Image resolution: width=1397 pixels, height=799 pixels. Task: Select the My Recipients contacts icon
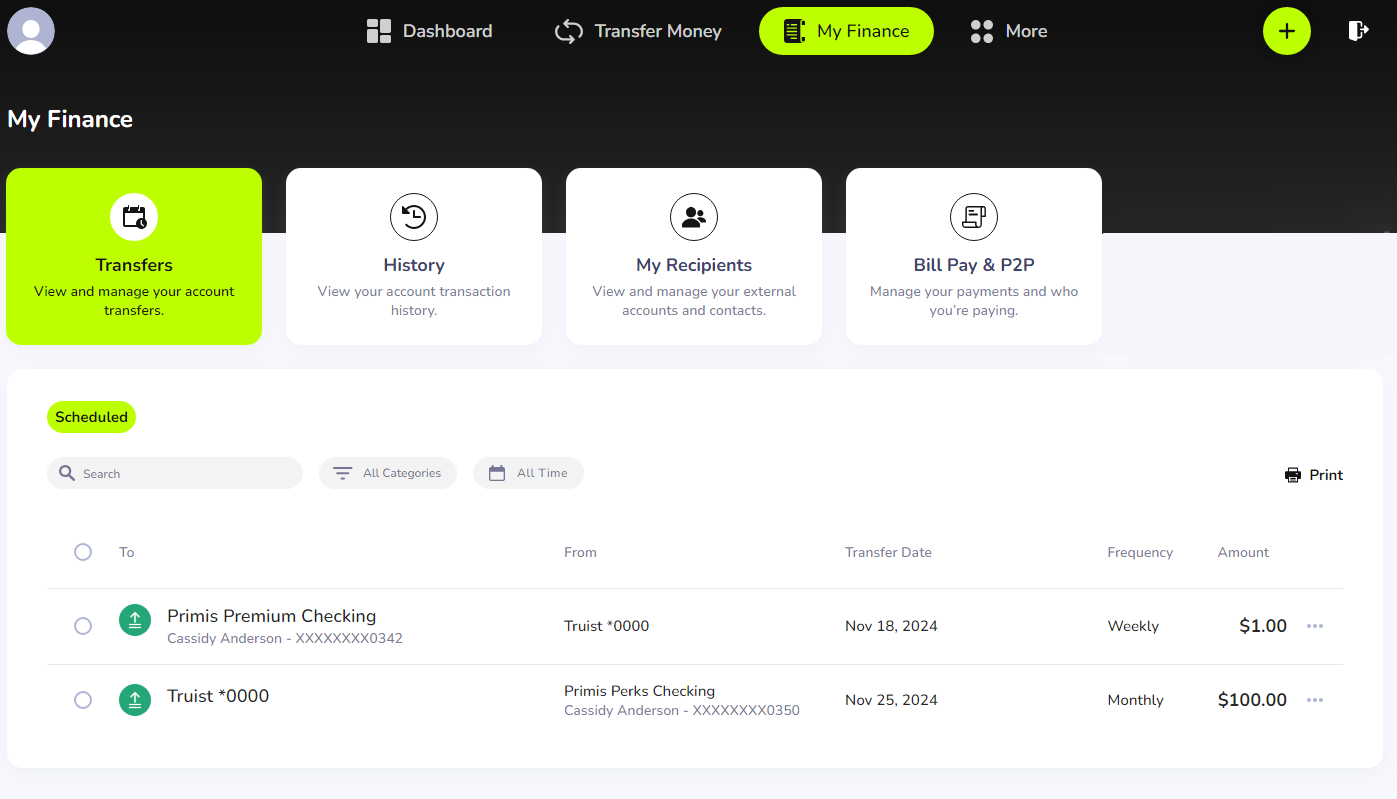click(x=694, y=217)
